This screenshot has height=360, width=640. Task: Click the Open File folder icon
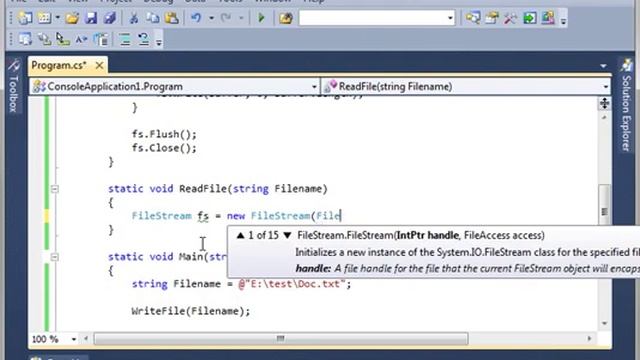pyautogui.click(x=72, y=18)
